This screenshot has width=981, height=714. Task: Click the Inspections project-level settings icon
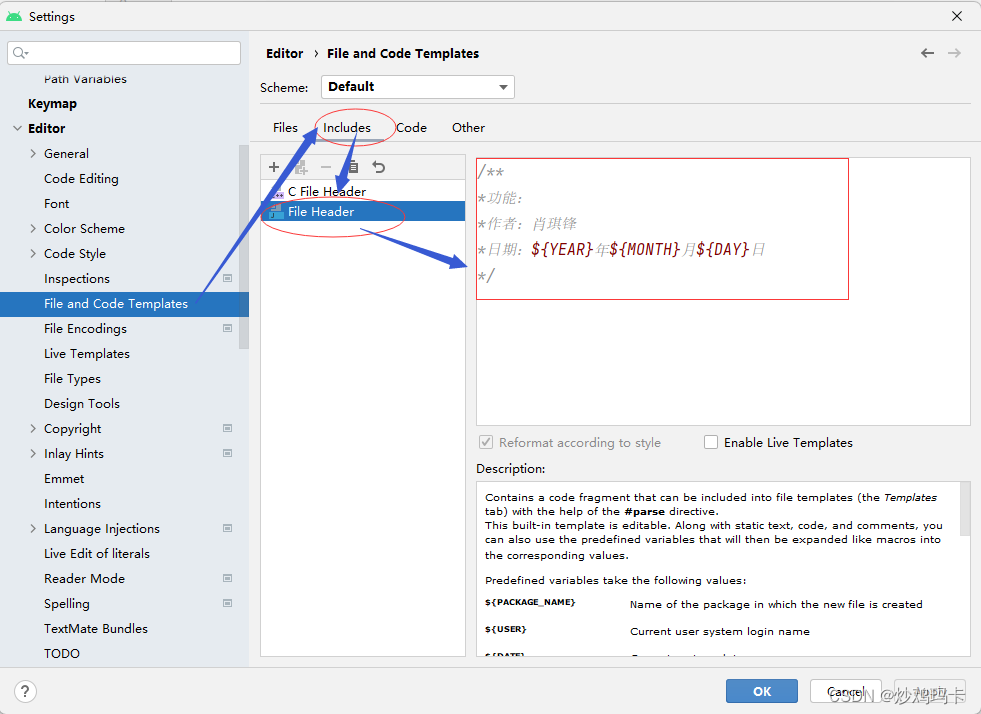[228, 278]
